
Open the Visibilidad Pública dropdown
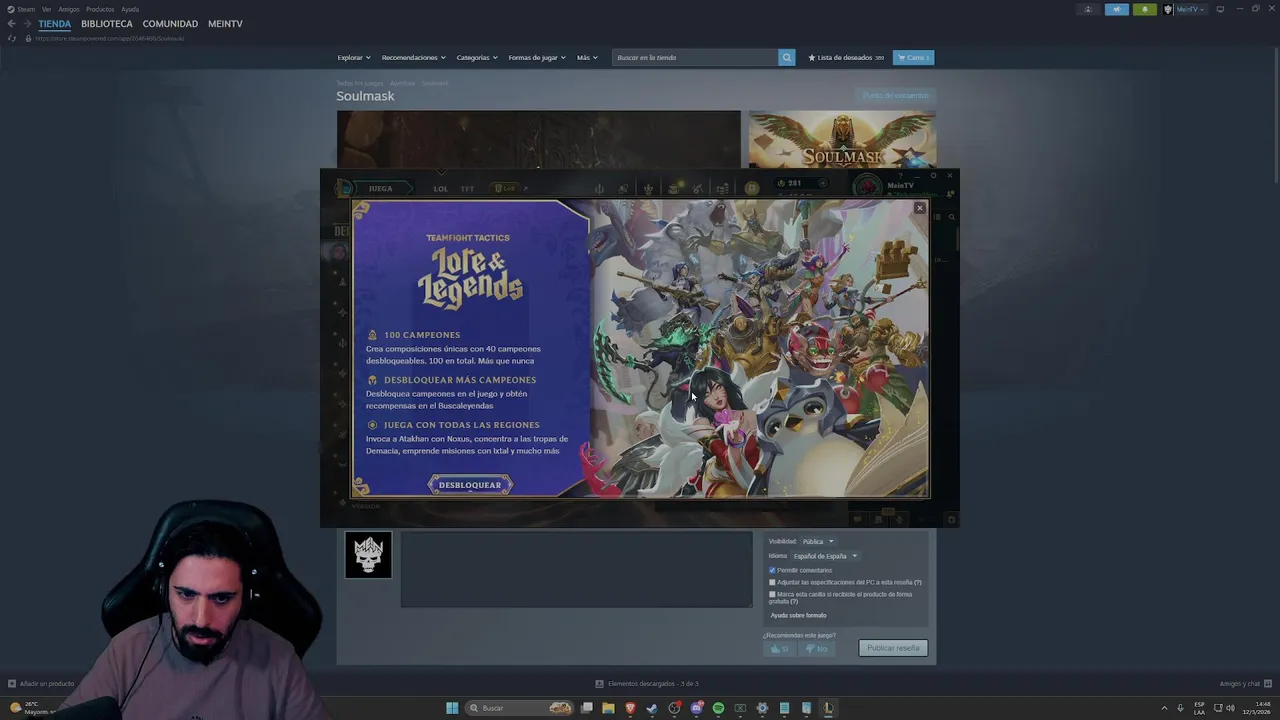click(x=818, y=542)
